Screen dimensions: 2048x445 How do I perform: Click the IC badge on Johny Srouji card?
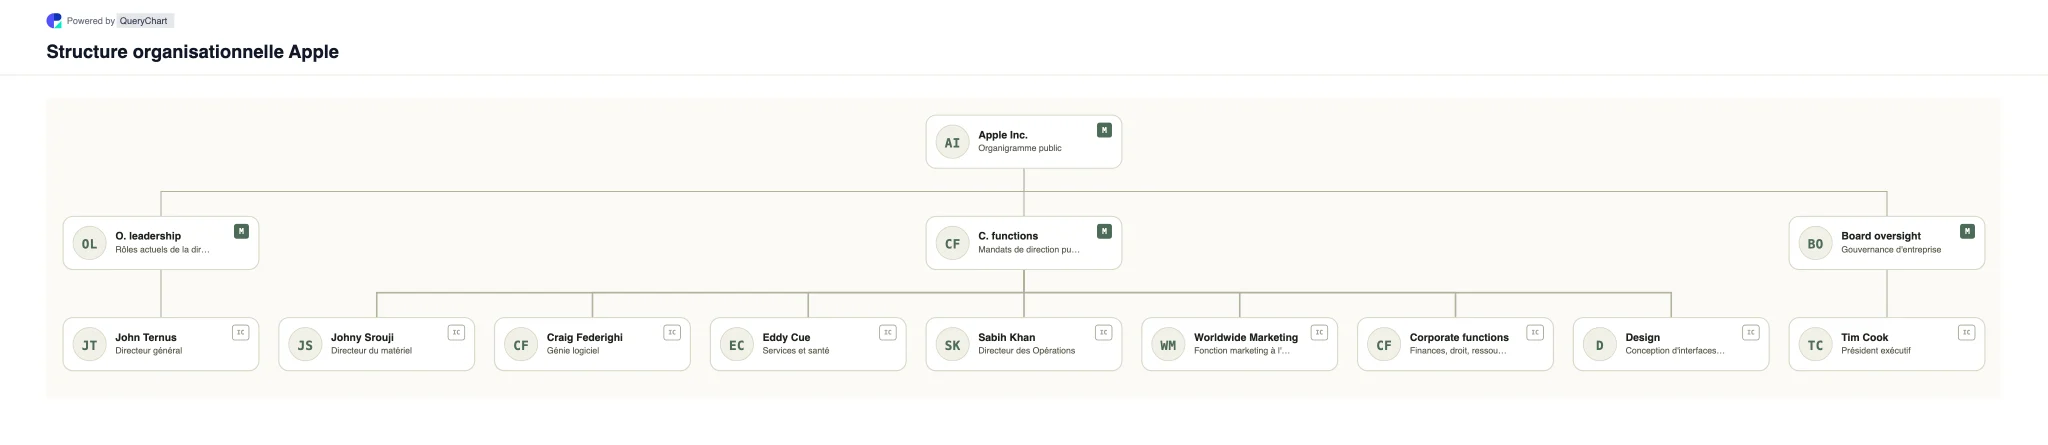click(x=456, y=332)
